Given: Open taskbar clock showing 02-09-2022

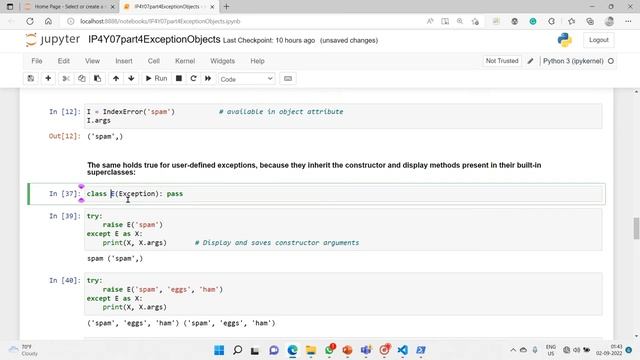Looking at the screenshot, I should tap(609, 350).
